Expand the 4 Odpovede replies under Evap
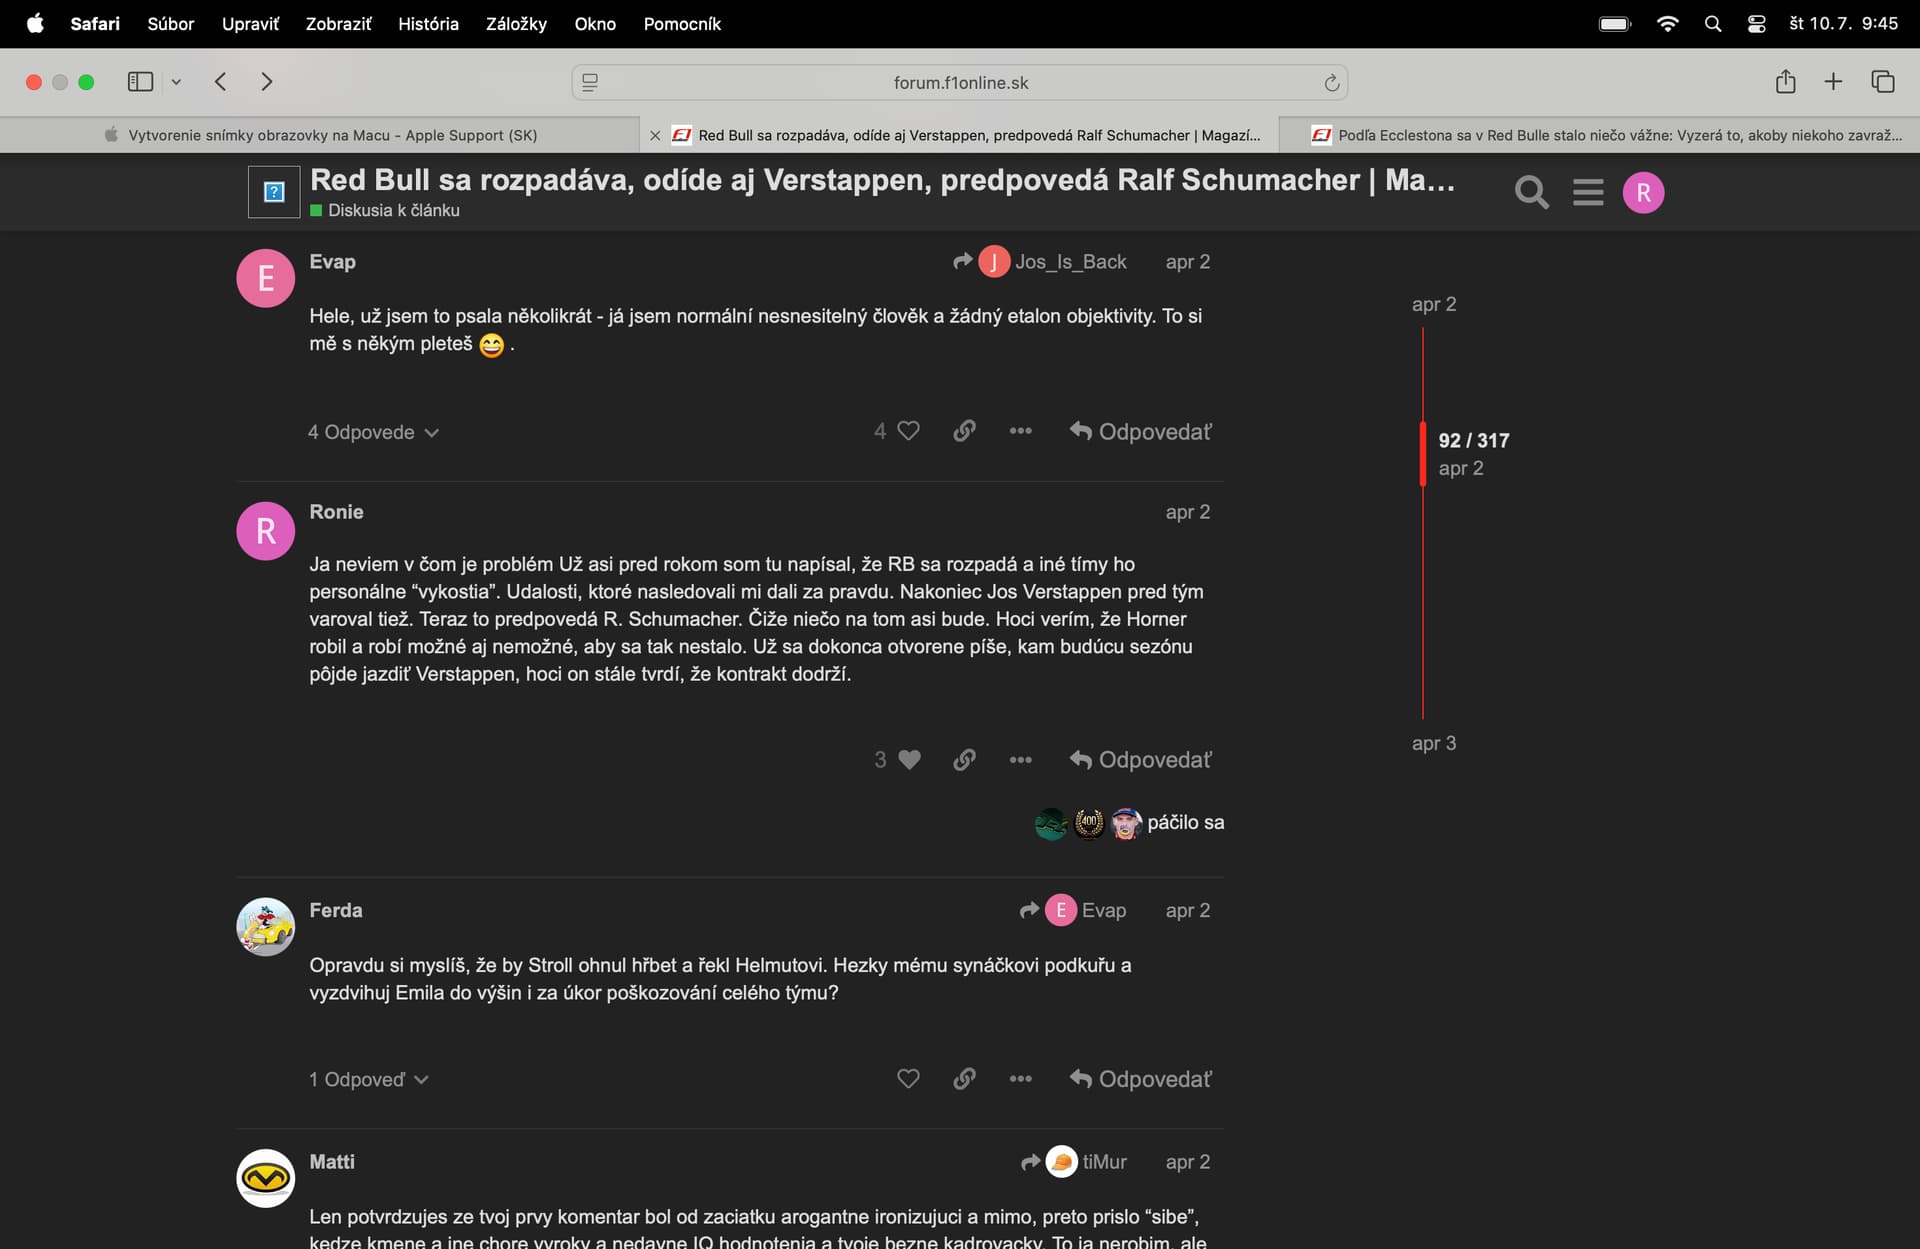1920x1249 pixels. point(373,432)
